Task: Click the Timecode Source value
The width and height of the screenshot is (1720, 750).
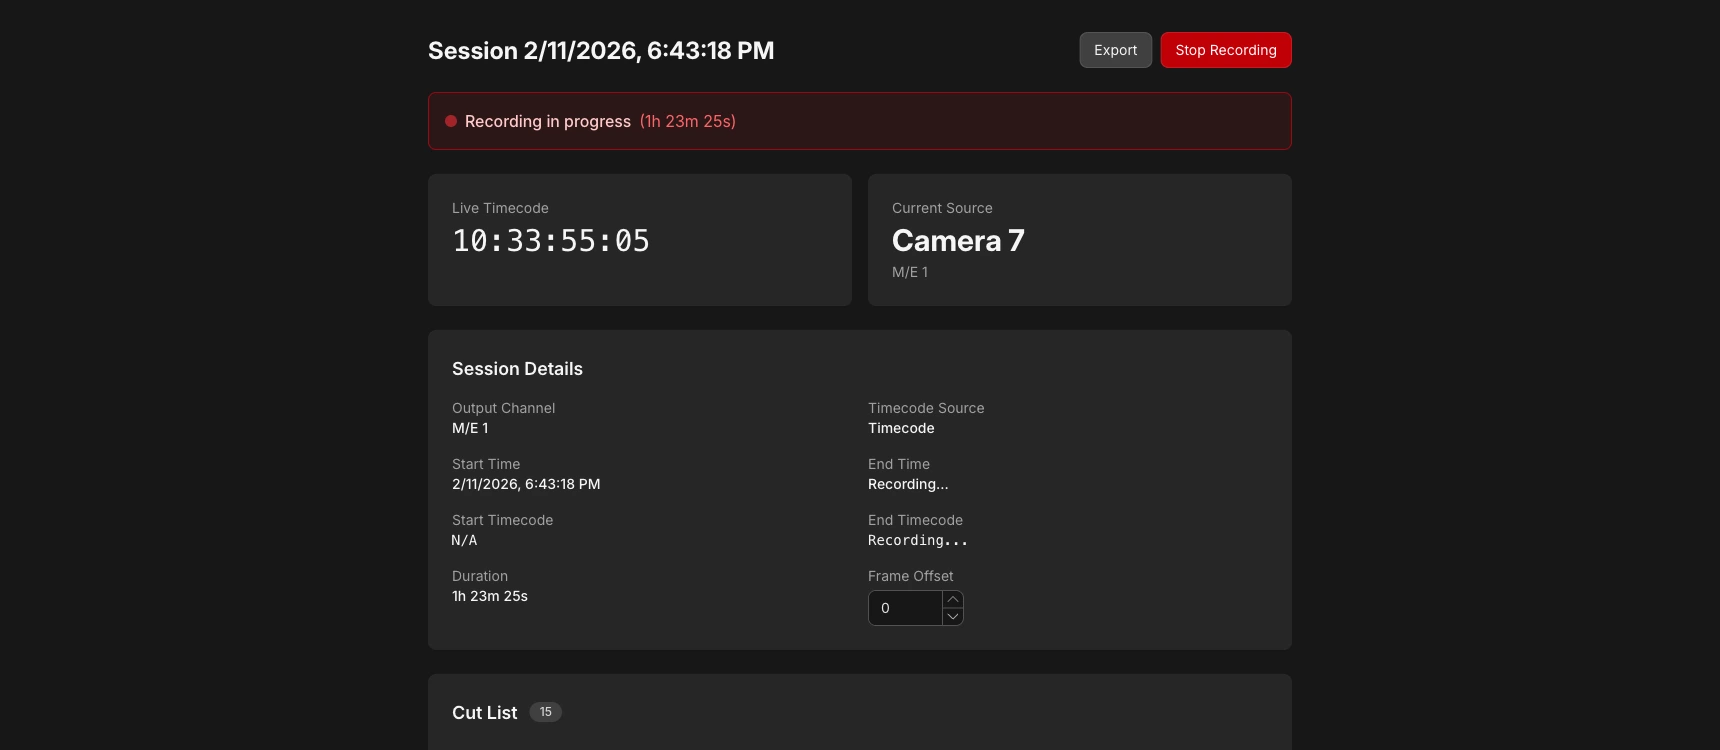Action: (901, 428)
